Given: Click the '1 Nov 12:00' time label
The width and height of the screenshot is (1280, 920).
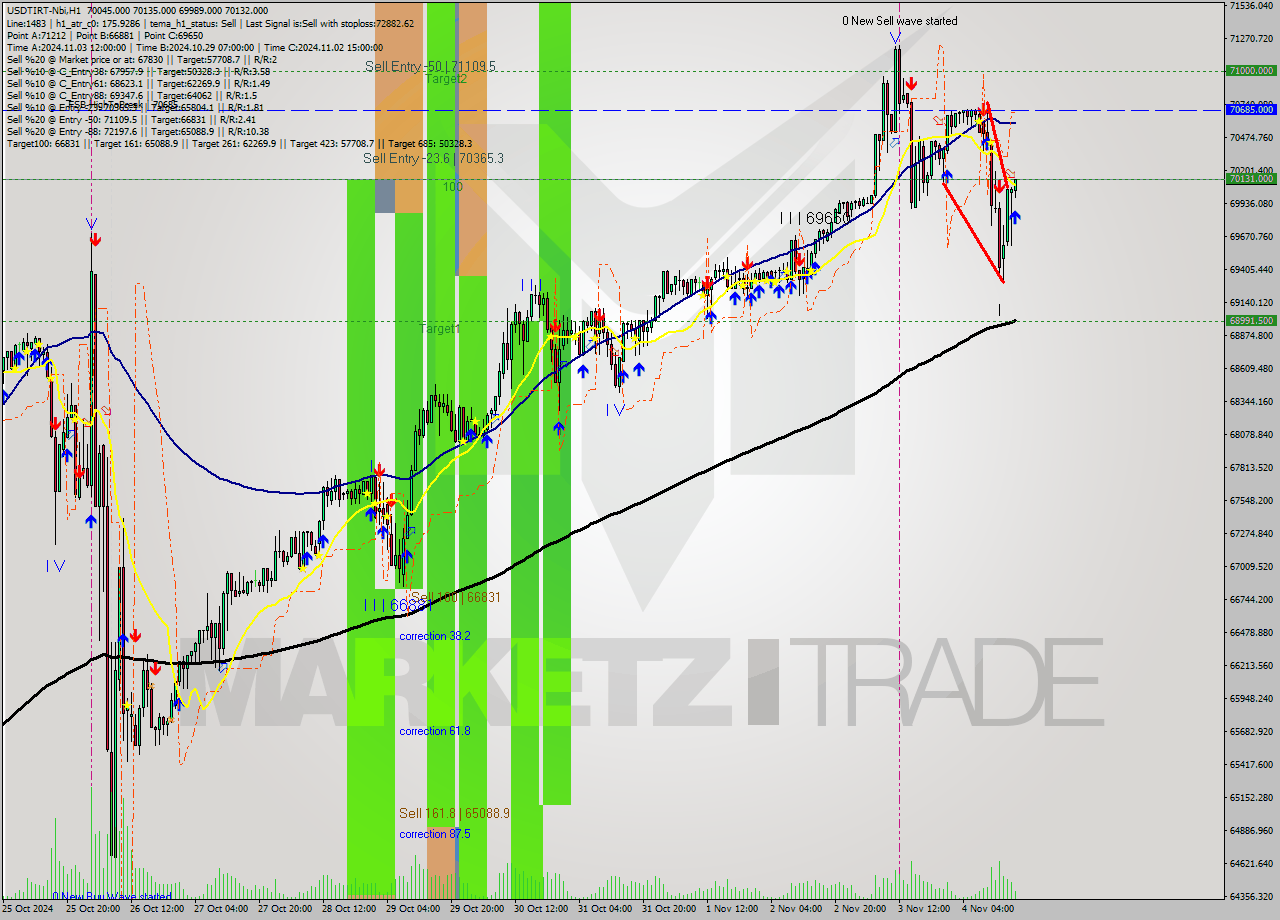Looking at the screenshot, I should click(732, 909).
